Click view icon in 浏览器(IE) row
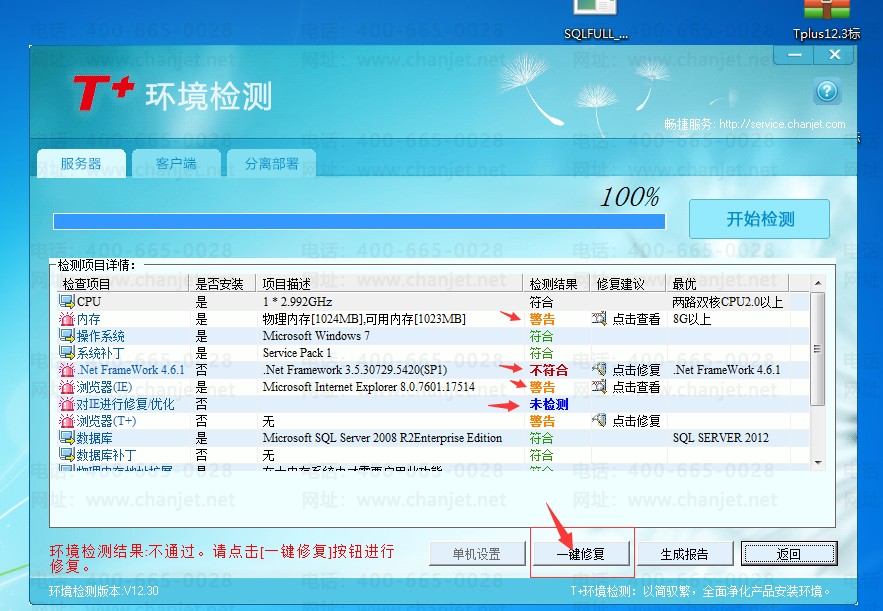 [x=599, y=386]
